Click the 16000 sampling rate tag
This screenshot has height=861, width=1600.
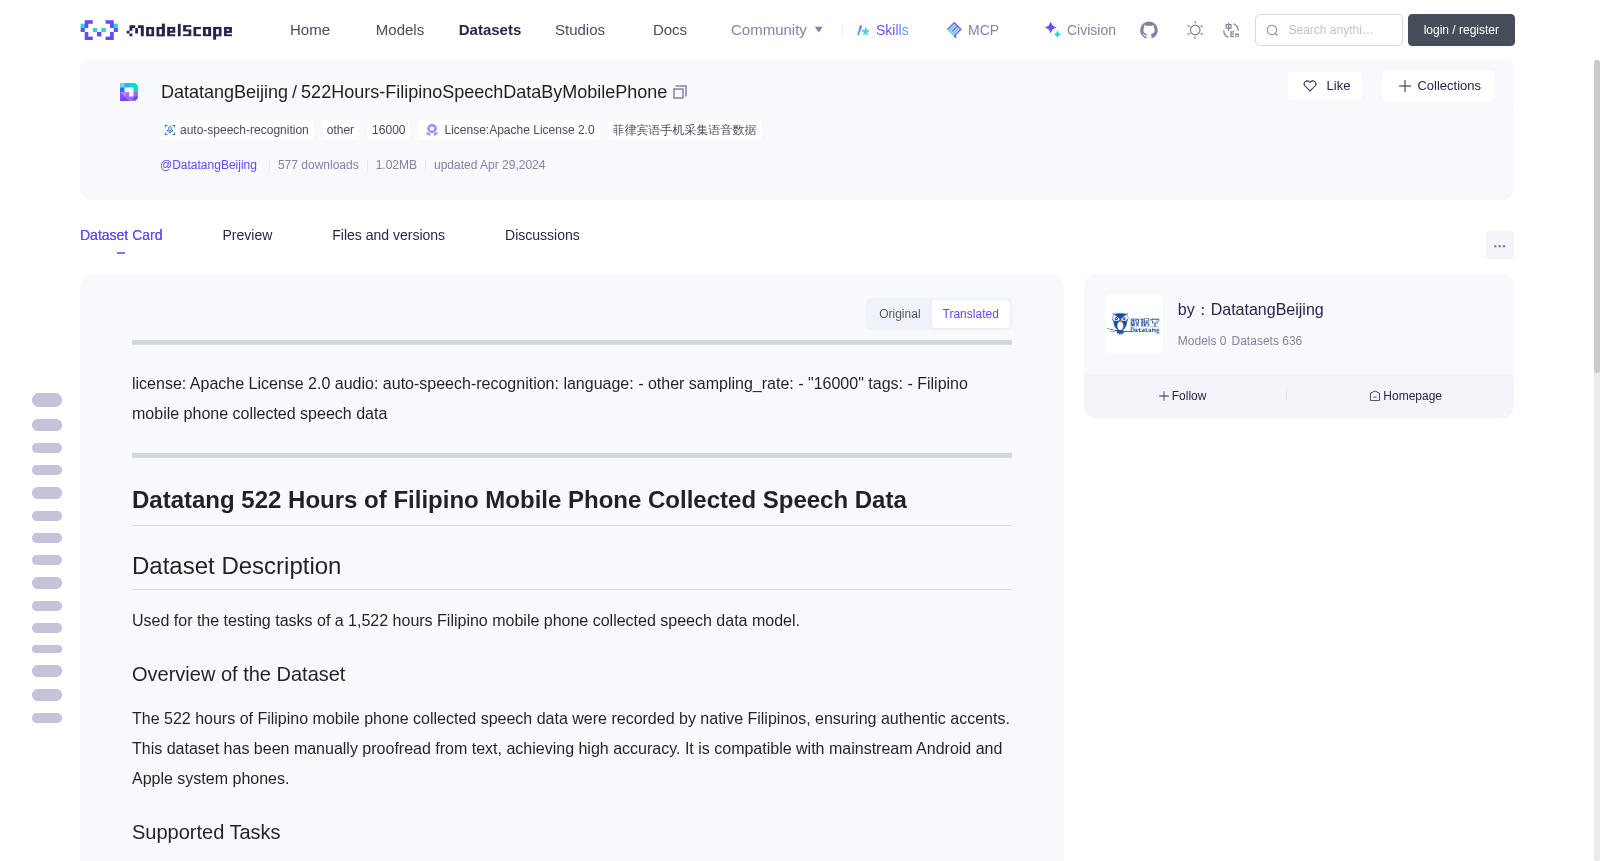pos(389,130)
